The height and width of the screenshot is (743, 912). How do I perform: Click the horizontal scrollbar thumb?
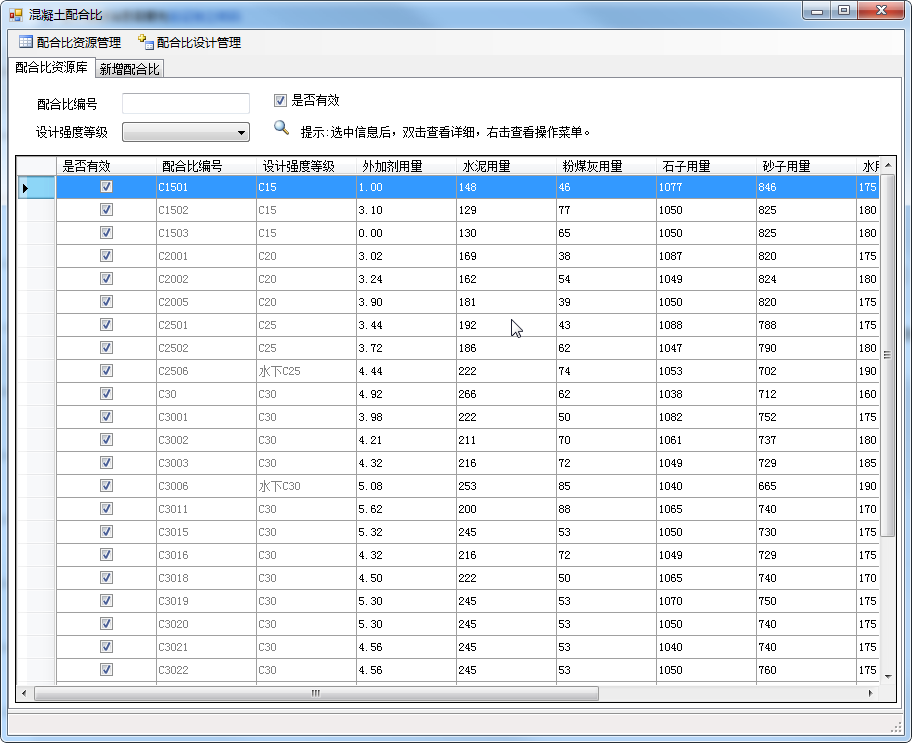coord(315,693)
